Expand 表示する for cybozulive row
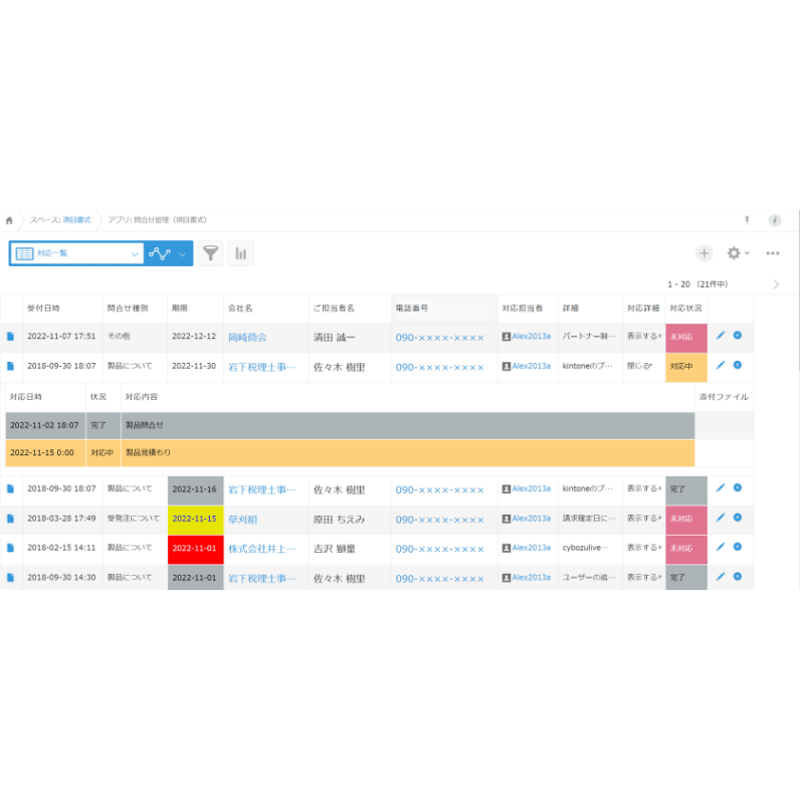The height and width of the screenshot is (800, 800). 644,548
